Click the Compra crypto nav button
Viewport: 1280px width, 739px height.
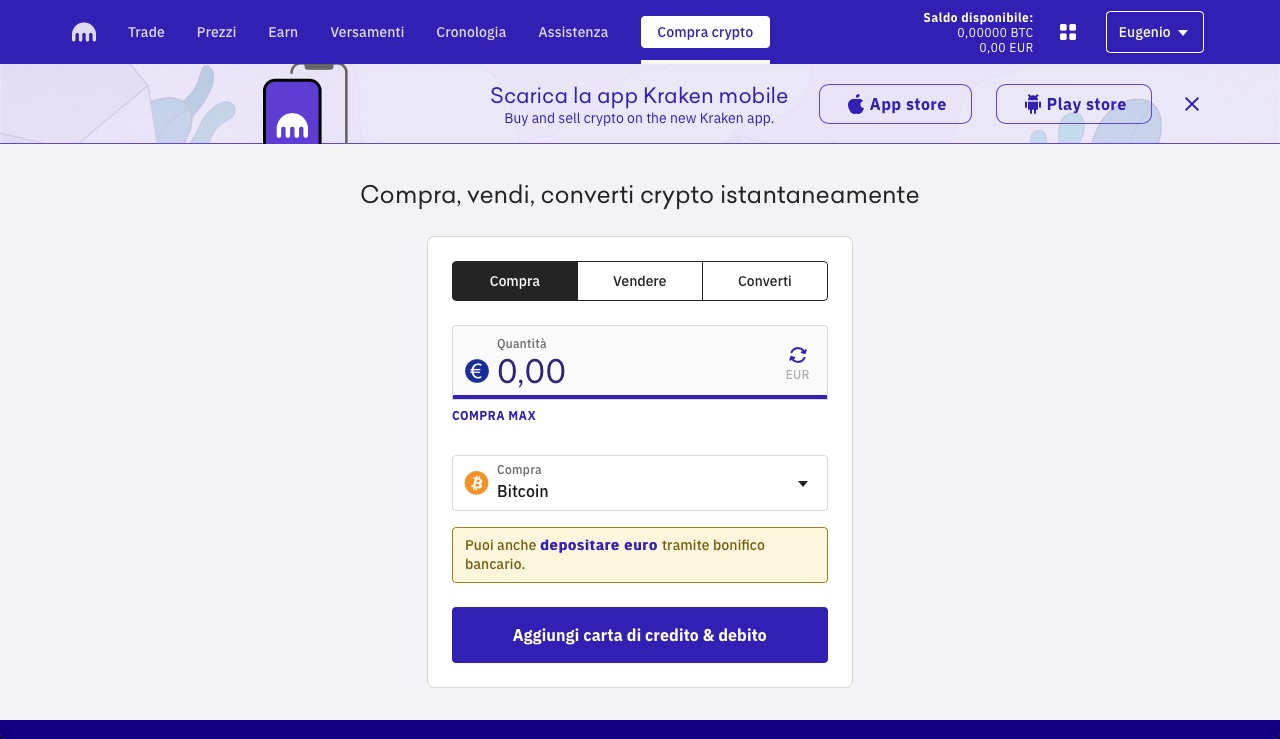tap(705, 32)
